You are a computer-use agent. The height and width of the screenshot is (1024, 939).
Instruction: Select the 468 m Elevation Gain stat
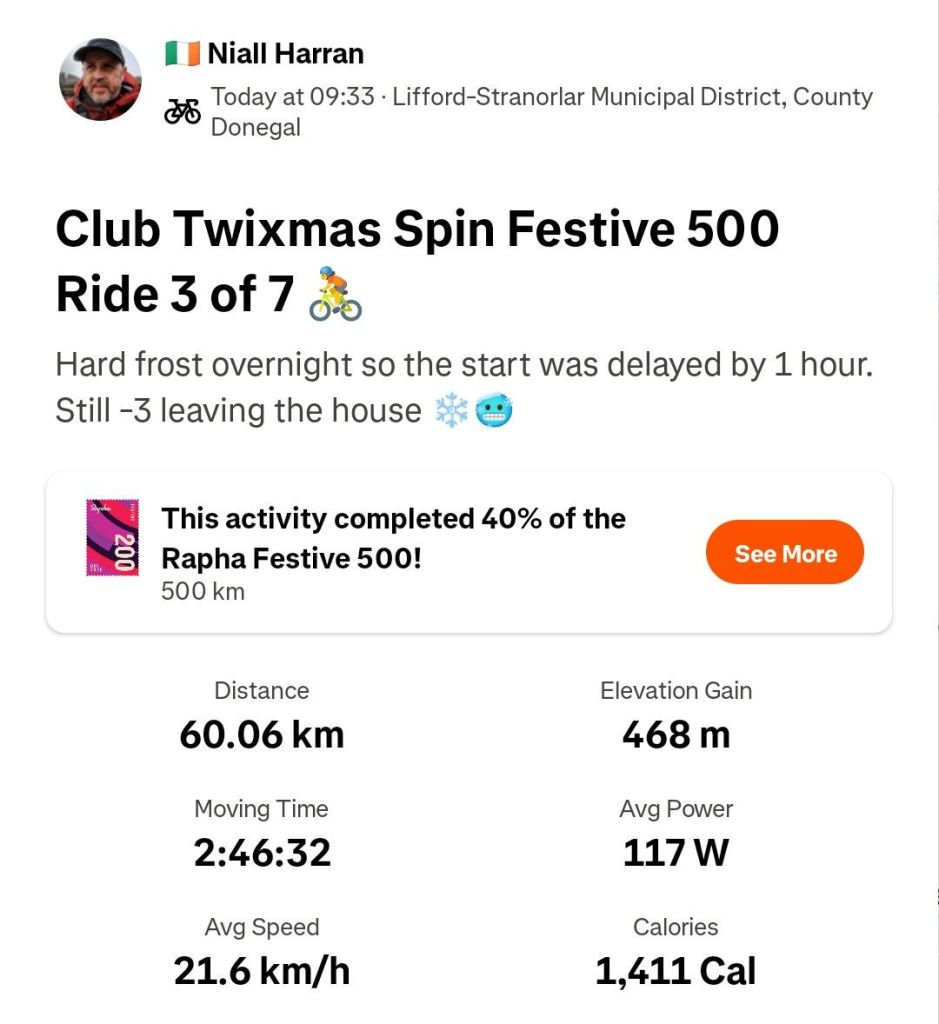coord(676,735)
